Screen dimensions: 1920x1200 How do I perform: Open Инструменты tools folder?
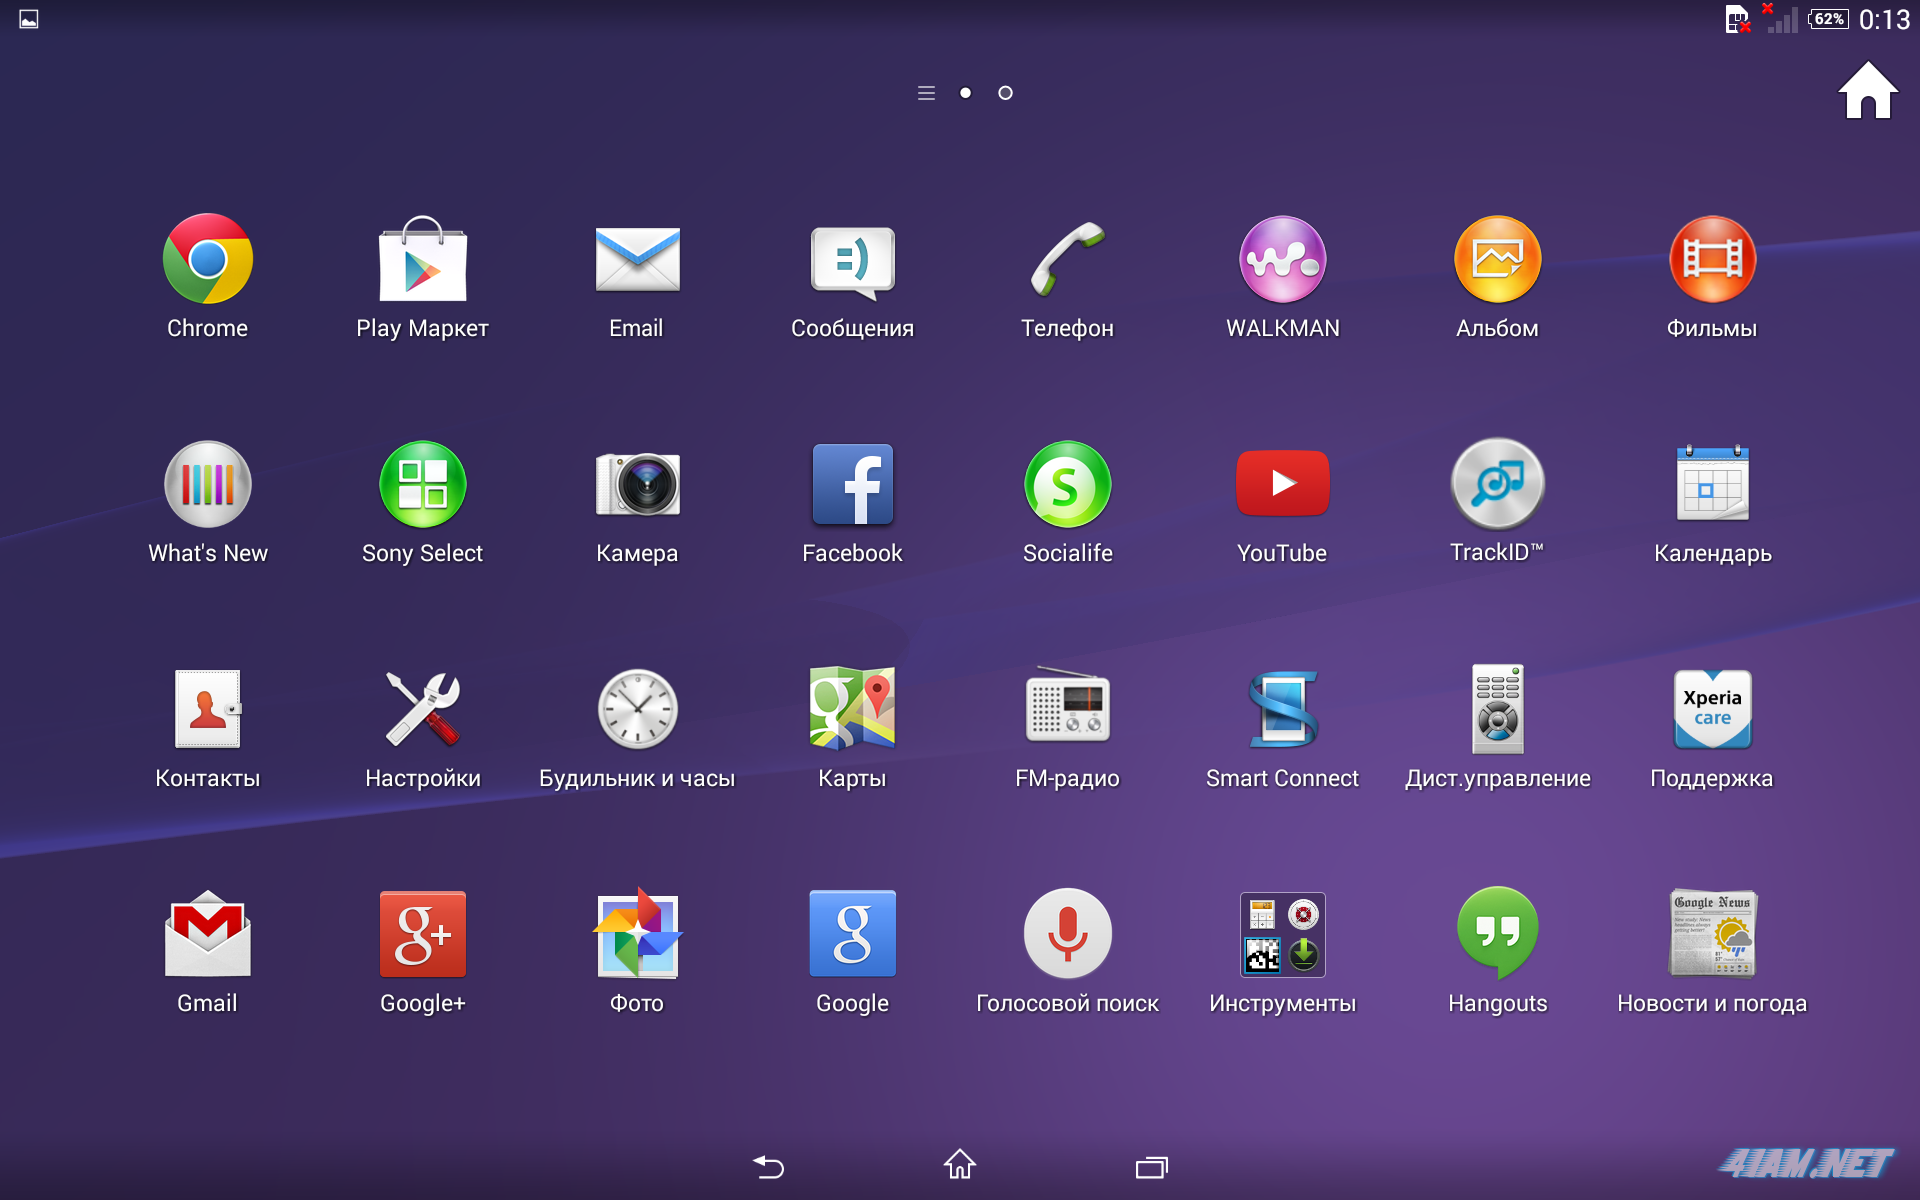(x=1282, y=934)
